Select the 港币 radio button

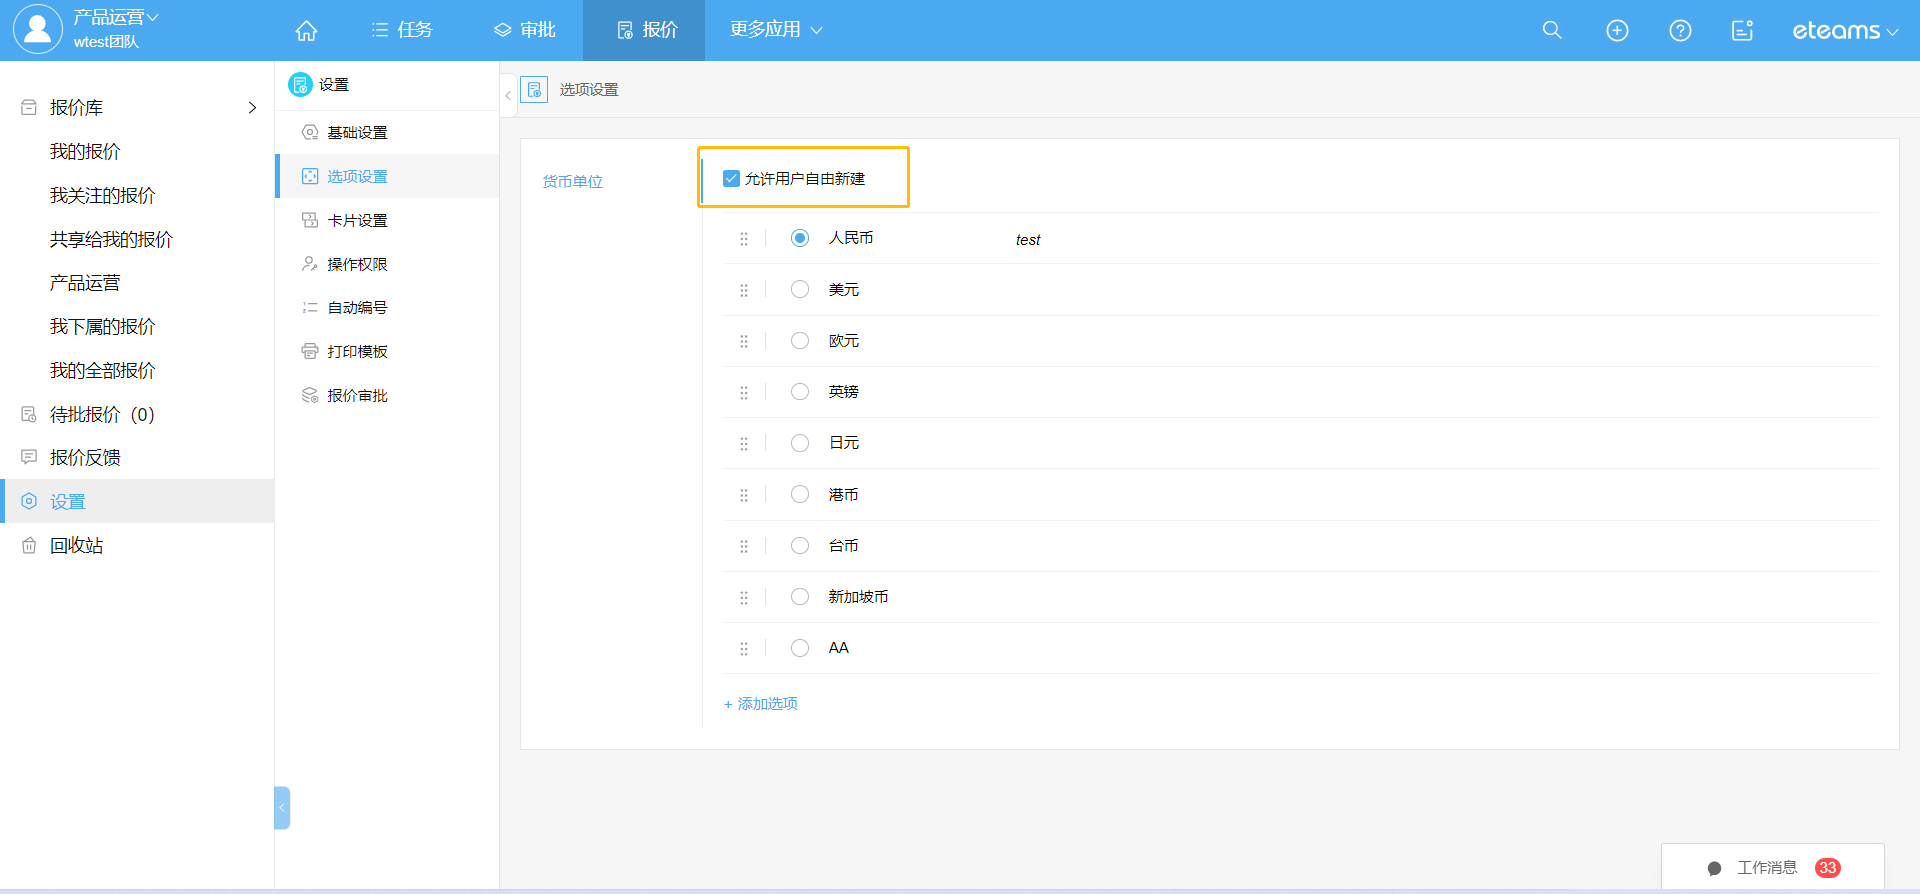point(800,495)
